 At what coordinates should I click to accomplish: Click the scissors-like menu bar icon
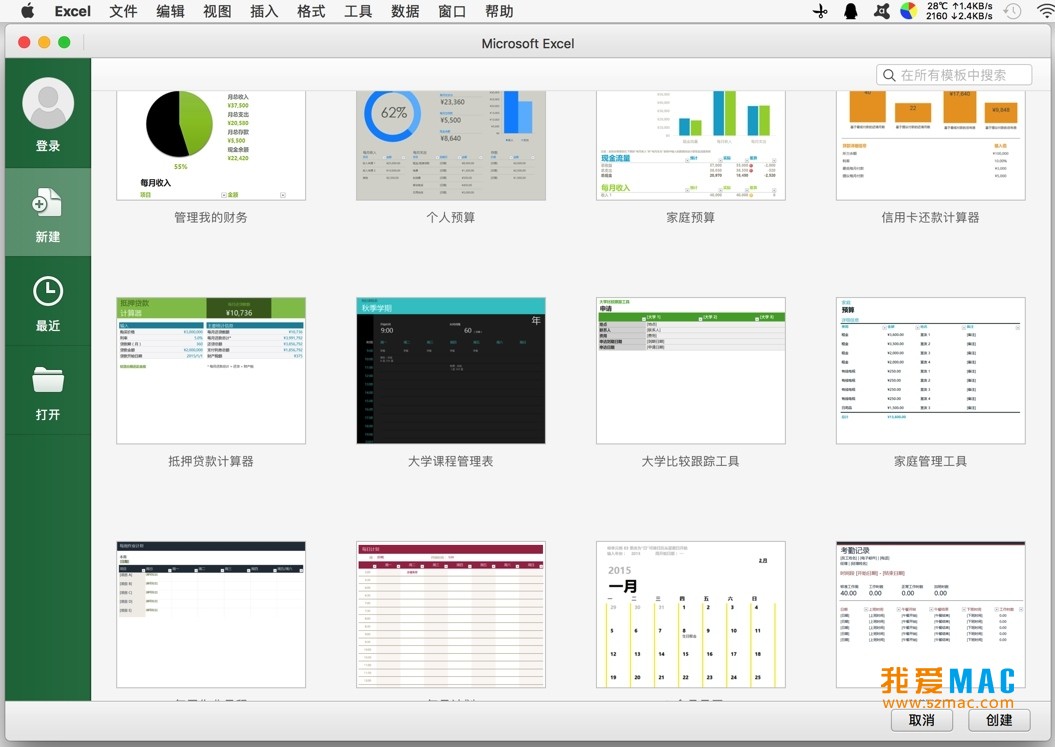(820, 11)
